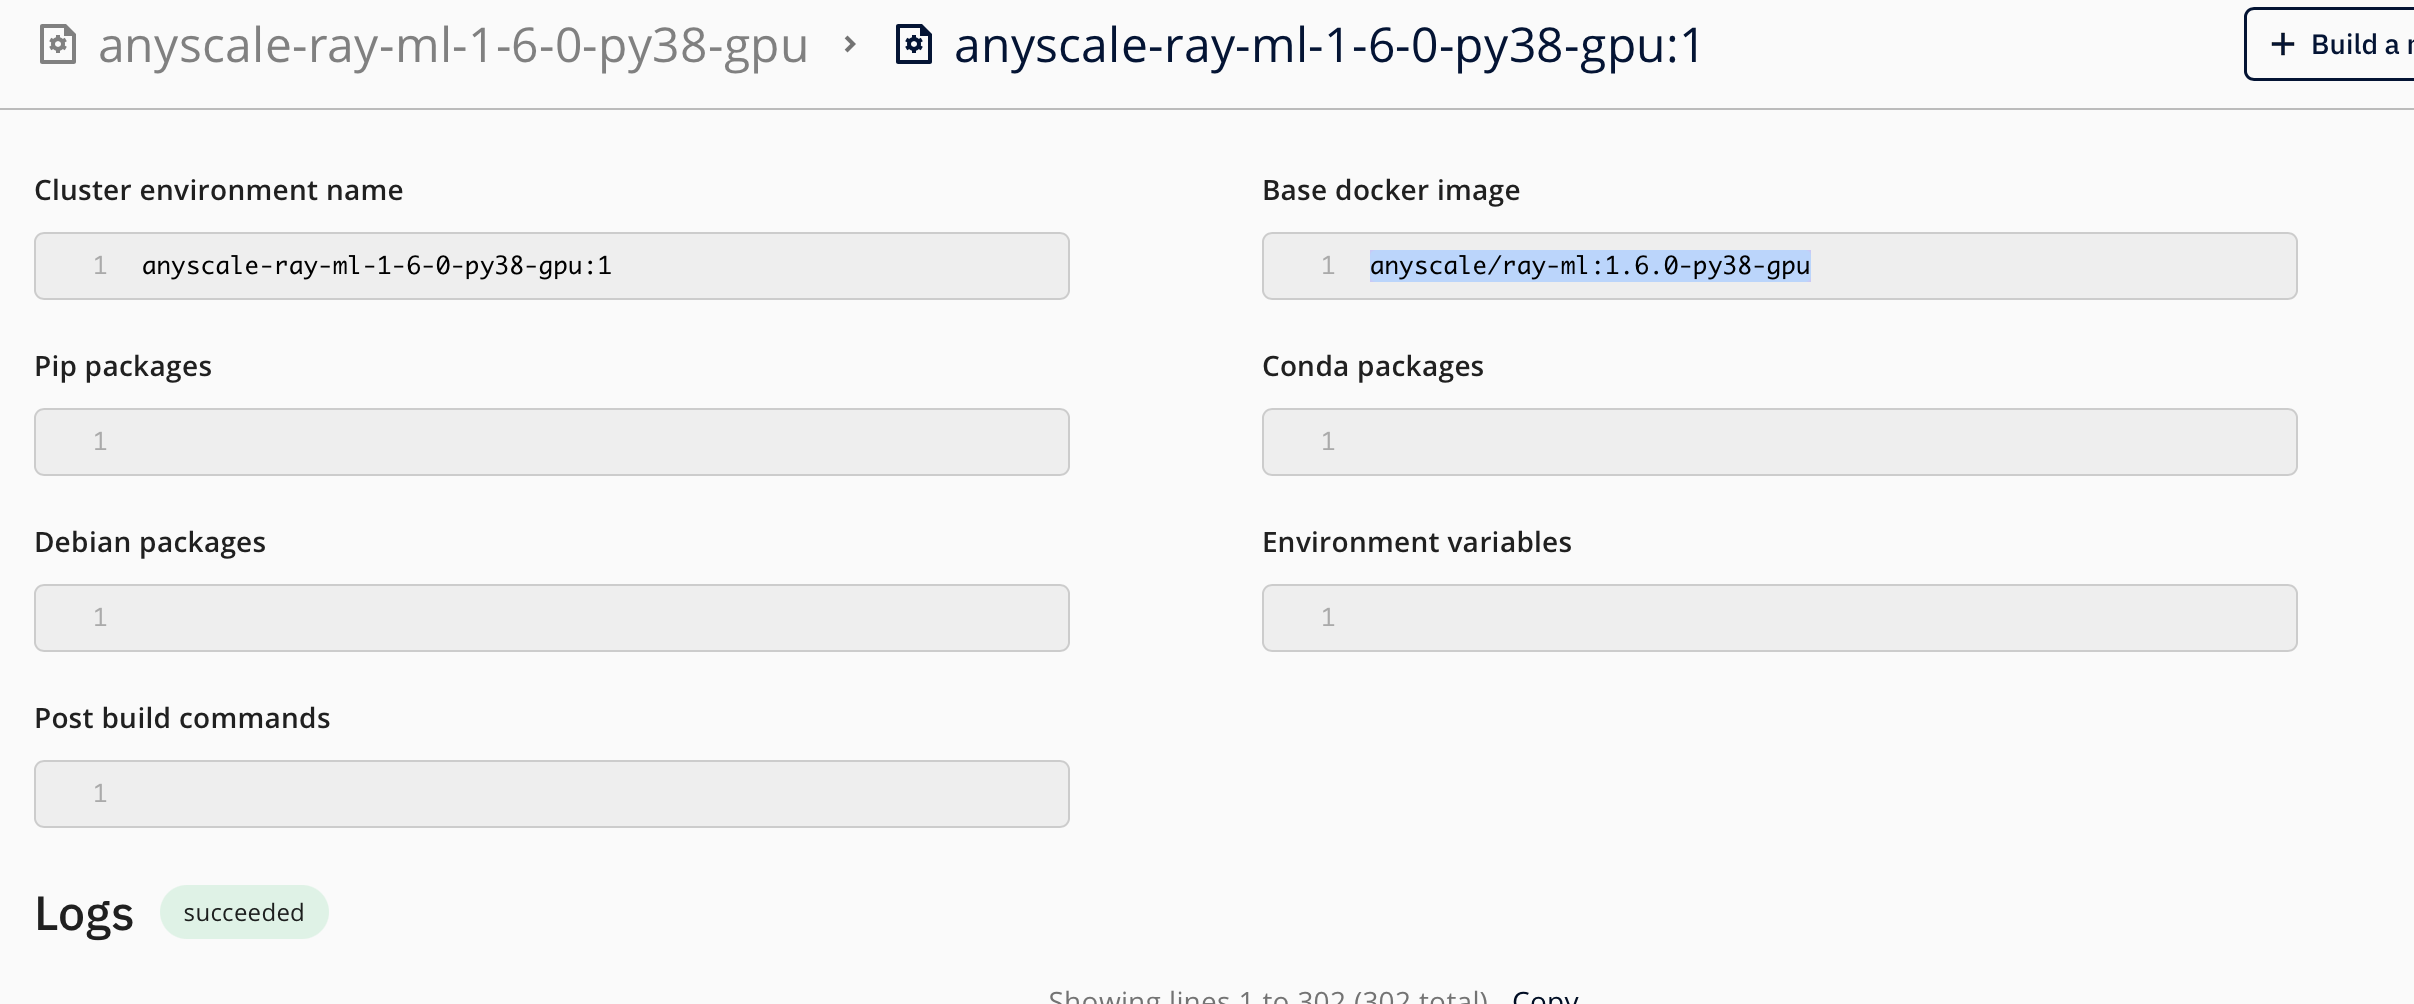Select the Debian packages text box
Image resolution: width=2414 pixels, height=1004 pixels.
tap(551, 618)
